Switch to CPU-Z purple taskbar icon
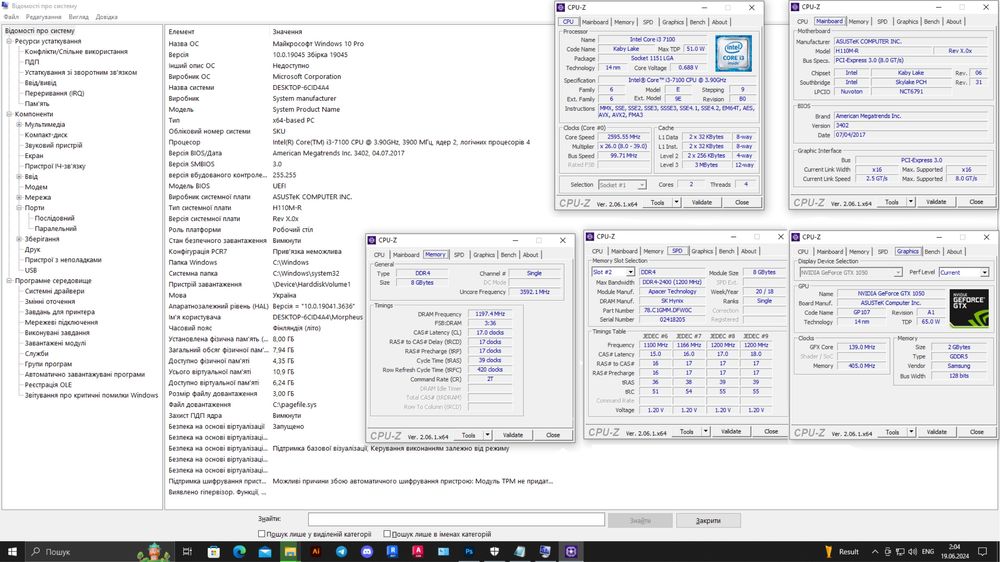 click(x=571, y=551)
